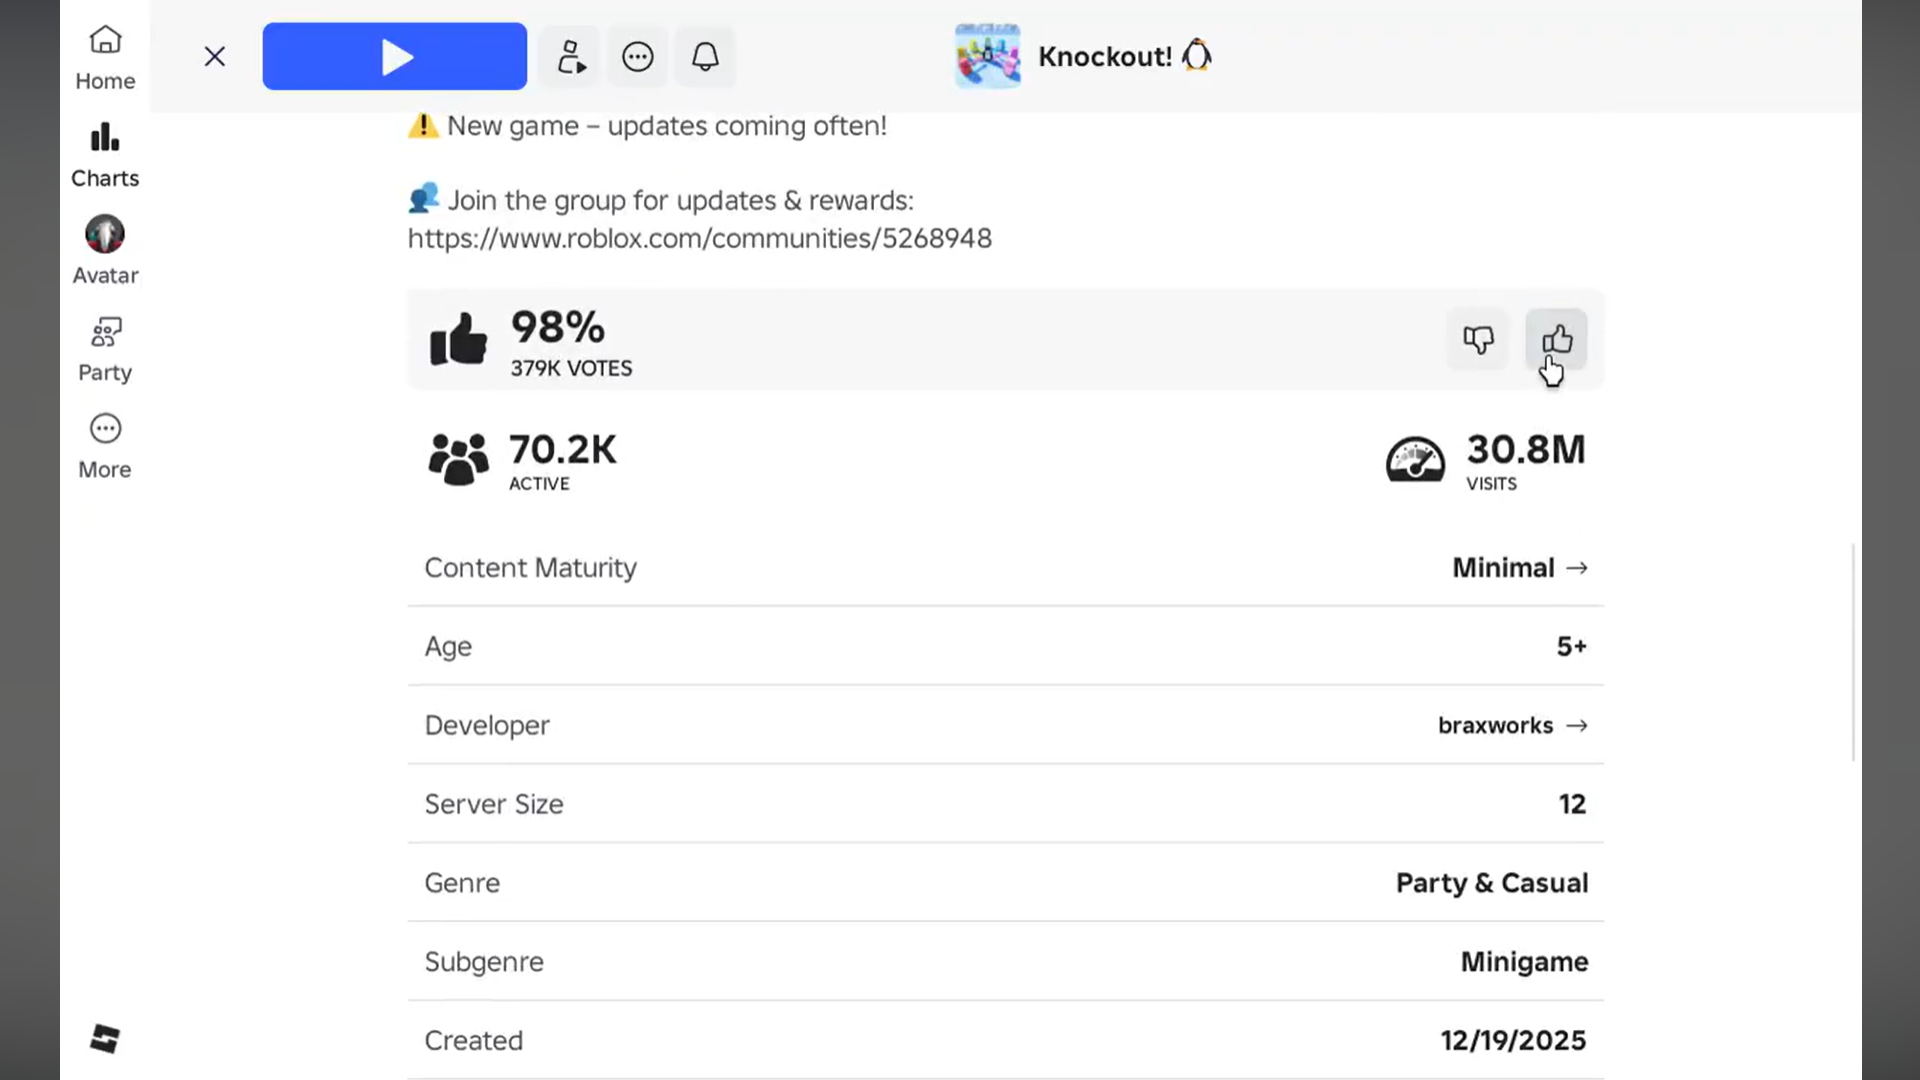Close the game details panel
The width and height of the screenshot is (1920, 1080).
pos(215,57)
